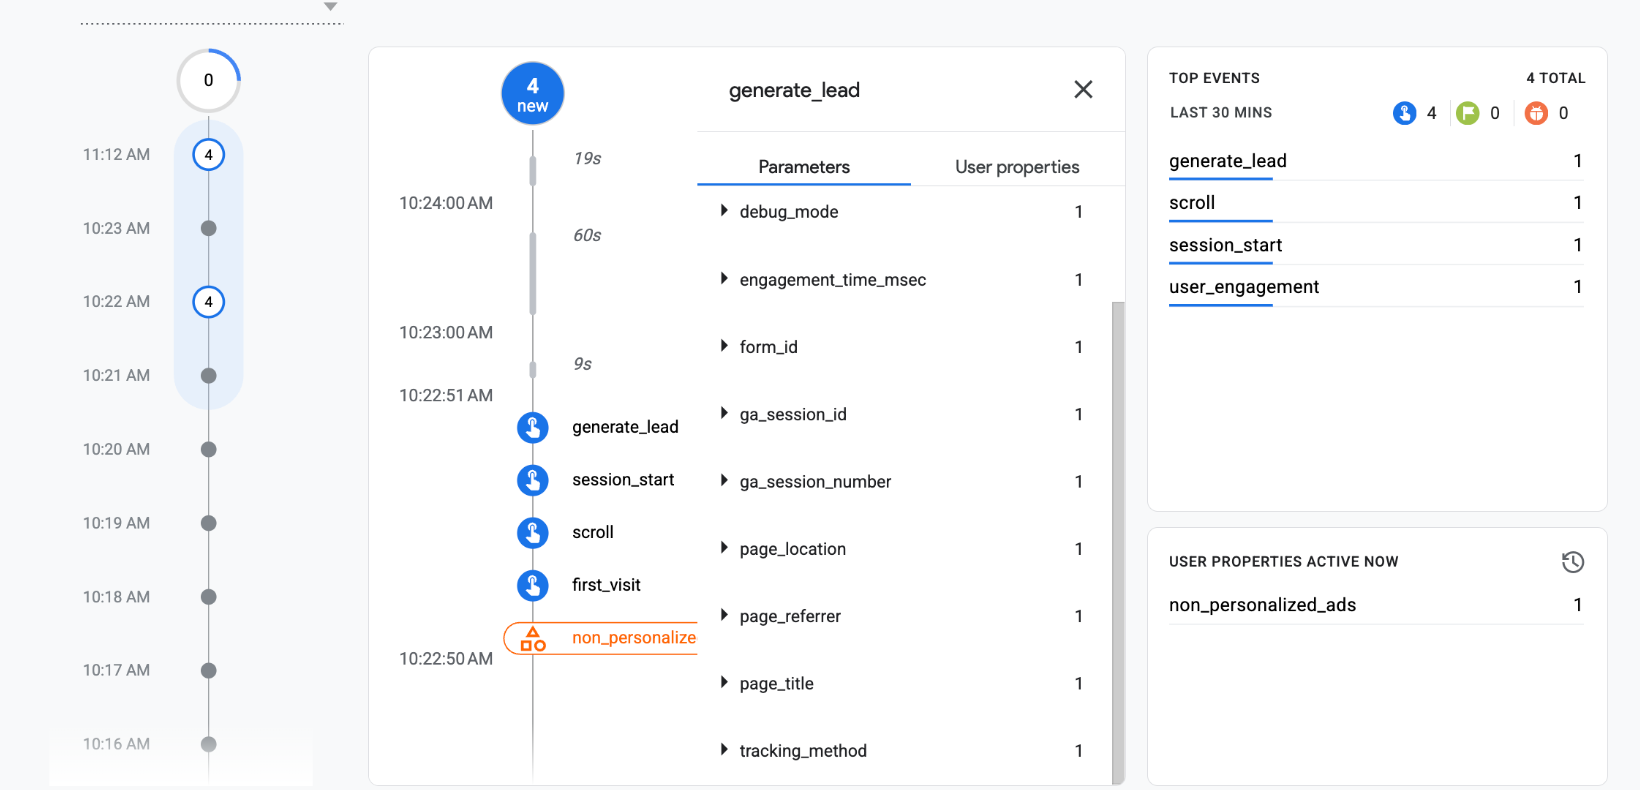Viewport: 1640px width, 790px height.
Task: Click the seconds counter circle showing 0
Action: [x=208, y=81]
